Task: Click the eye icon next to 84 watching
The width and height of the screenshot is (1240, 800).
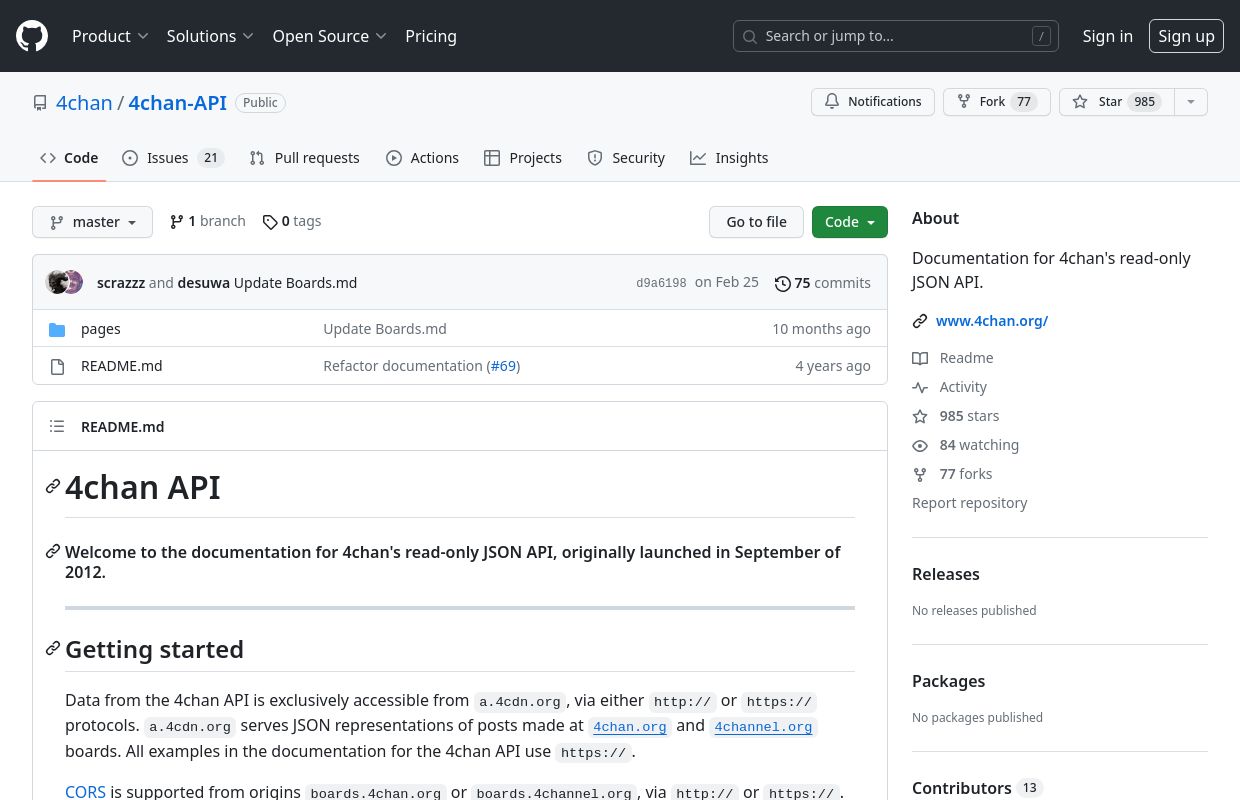Action: click(920, 445)
